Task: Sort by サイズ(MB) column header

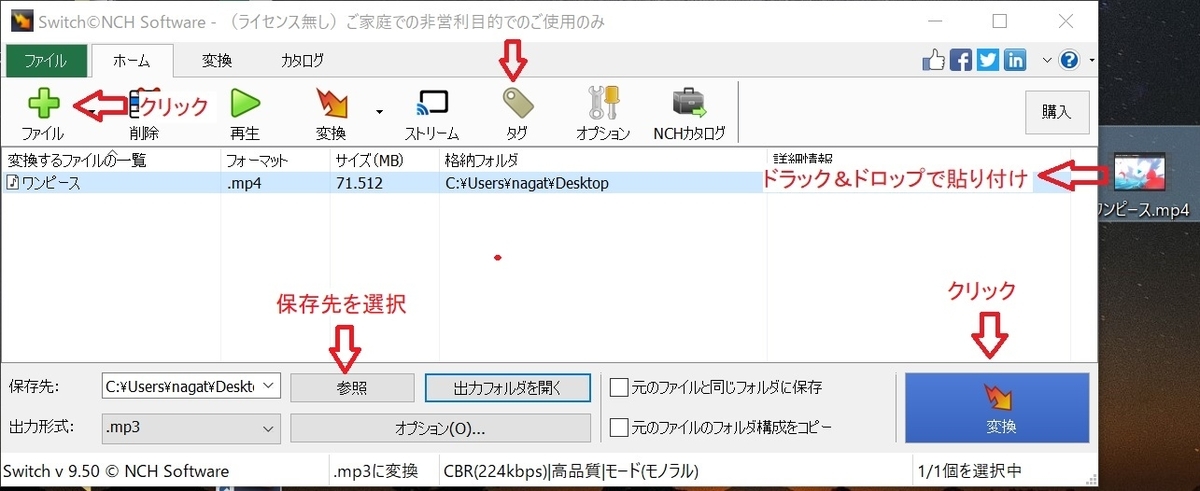Action: [x=384, y=158]
